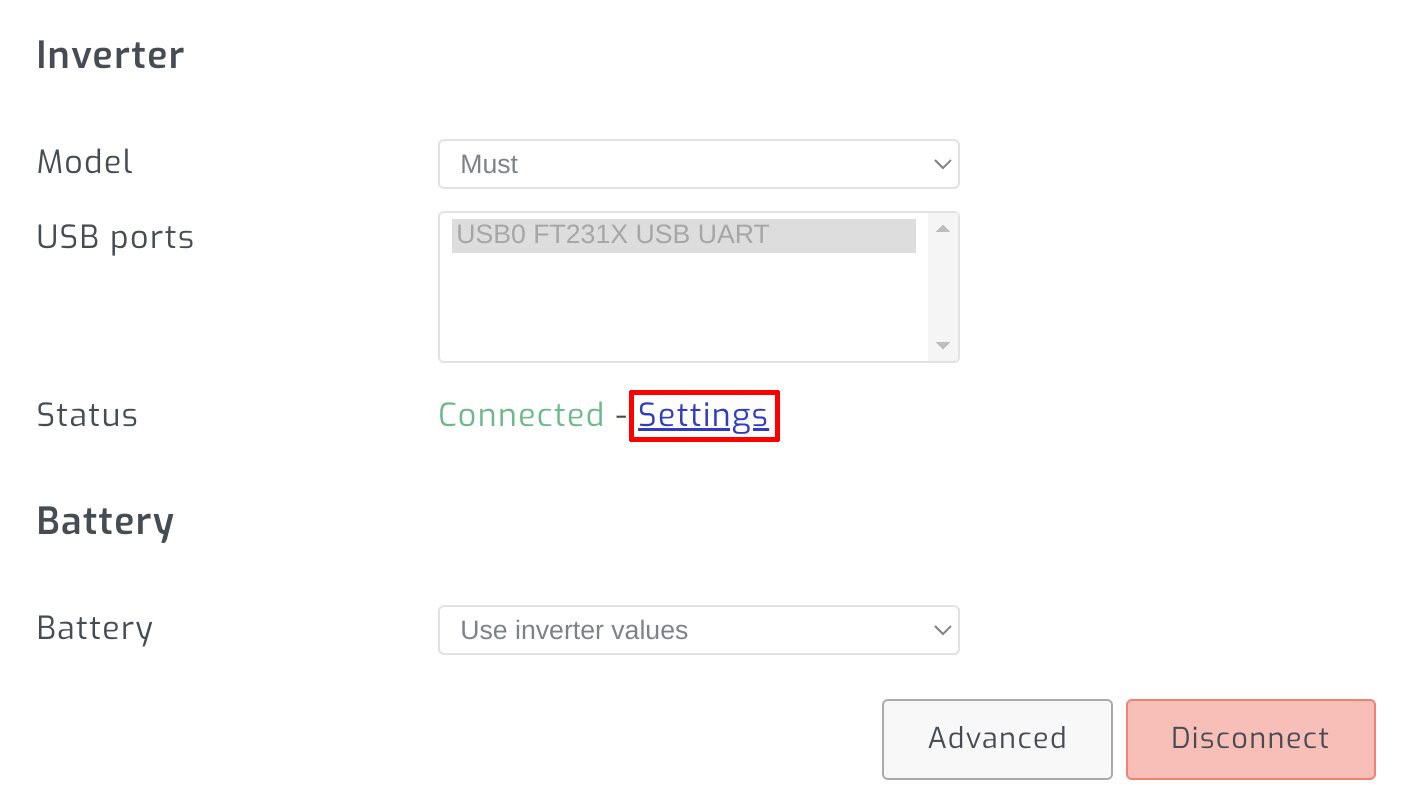Click the Model label
The image size is (1408, 808).
point(85,162)
